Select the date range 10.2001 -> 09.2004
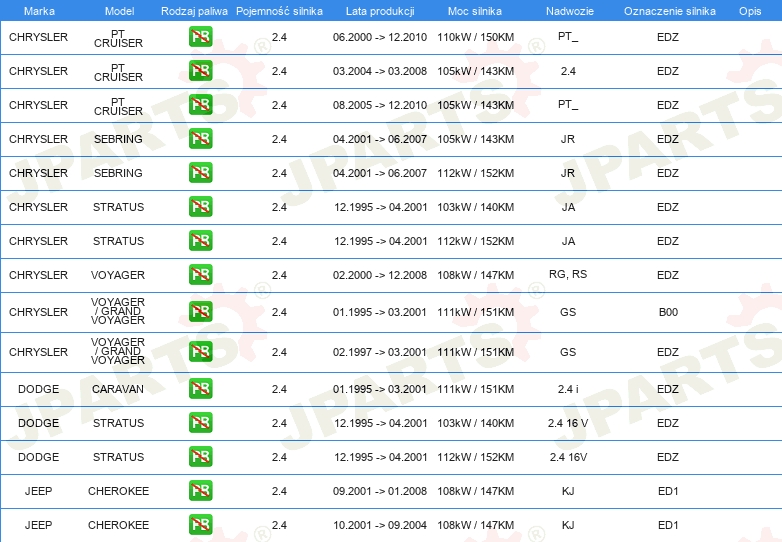This screenshot has width=782, height=542. (x=380, y=525)
